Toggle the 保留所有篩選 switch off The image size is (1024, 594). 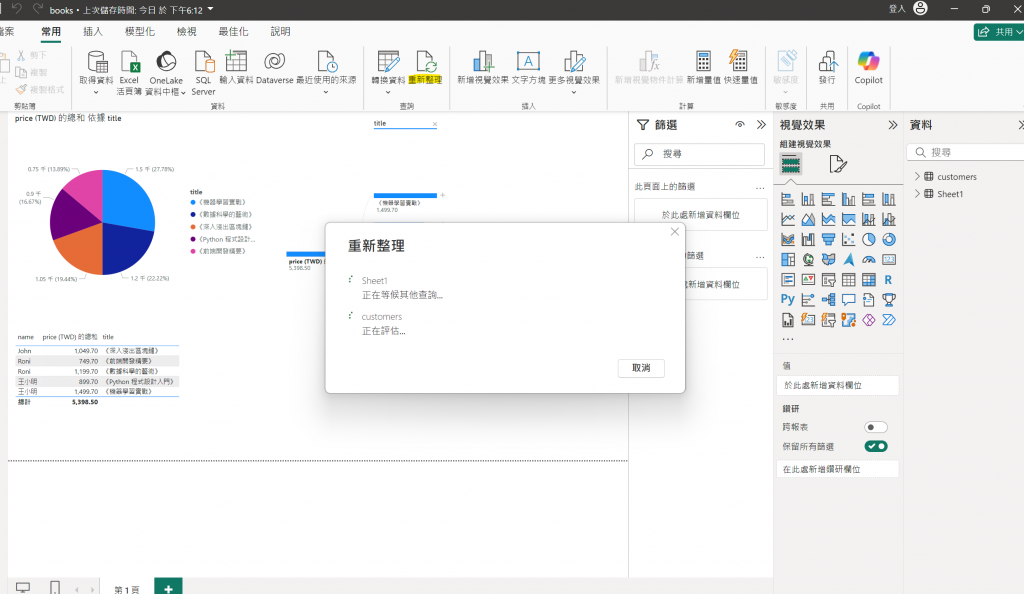point(876,446)
